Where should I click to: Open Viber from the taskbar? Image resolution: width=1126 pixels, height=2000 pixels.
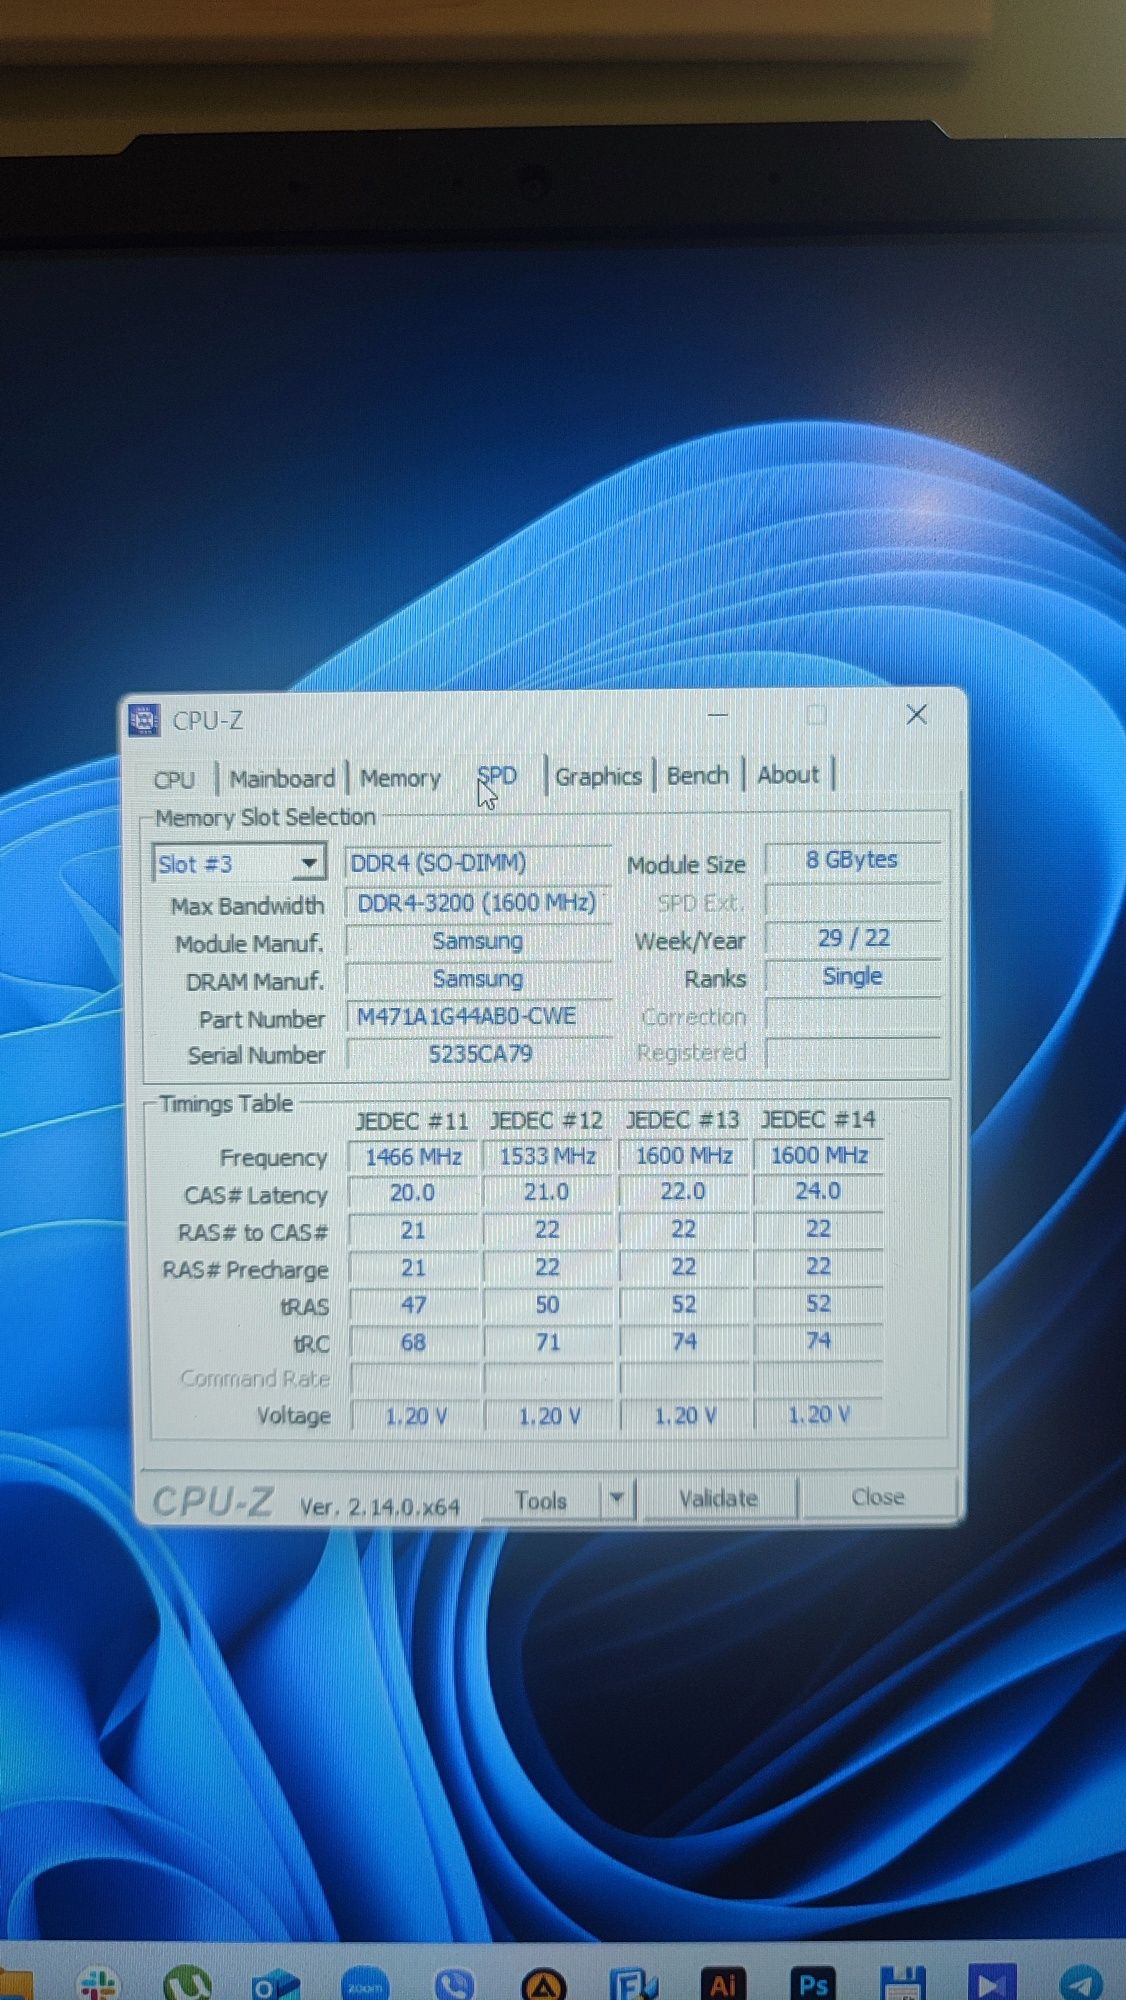click(454, 1984)
